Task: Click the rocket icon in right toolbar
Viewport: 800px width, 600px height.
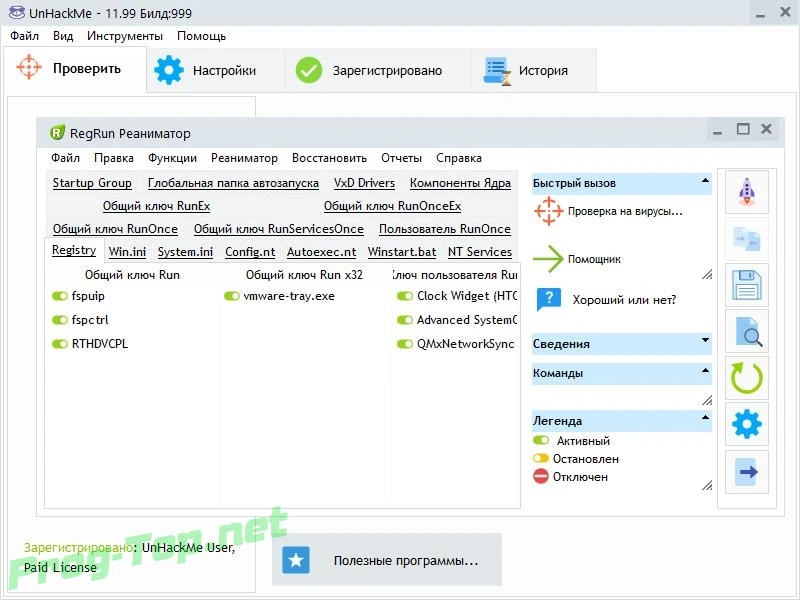Action: 746,191
